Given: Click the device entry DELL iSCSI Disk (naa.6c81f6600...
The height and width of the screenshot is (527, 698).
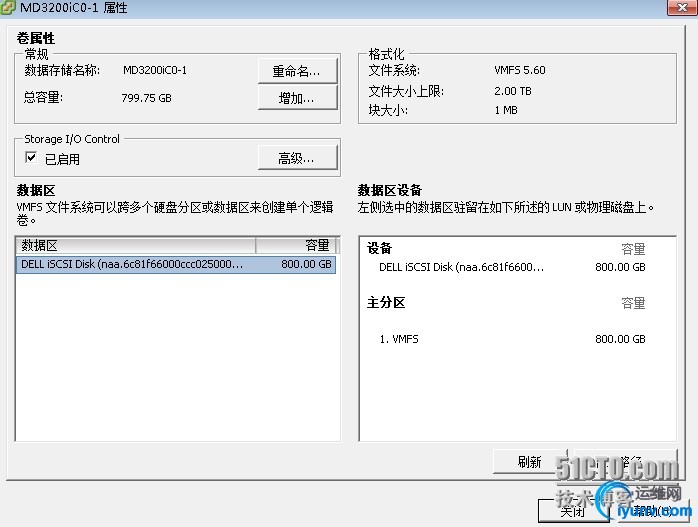Looking at the screenshot, I should pyautogui.click(x=461, y=267).
